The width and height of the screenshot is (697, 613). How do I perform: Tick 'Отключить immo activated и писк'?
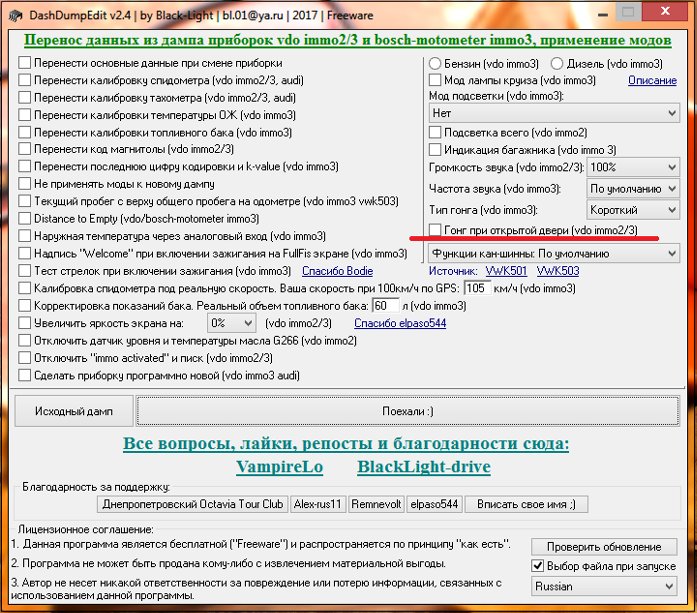(24, 358)
